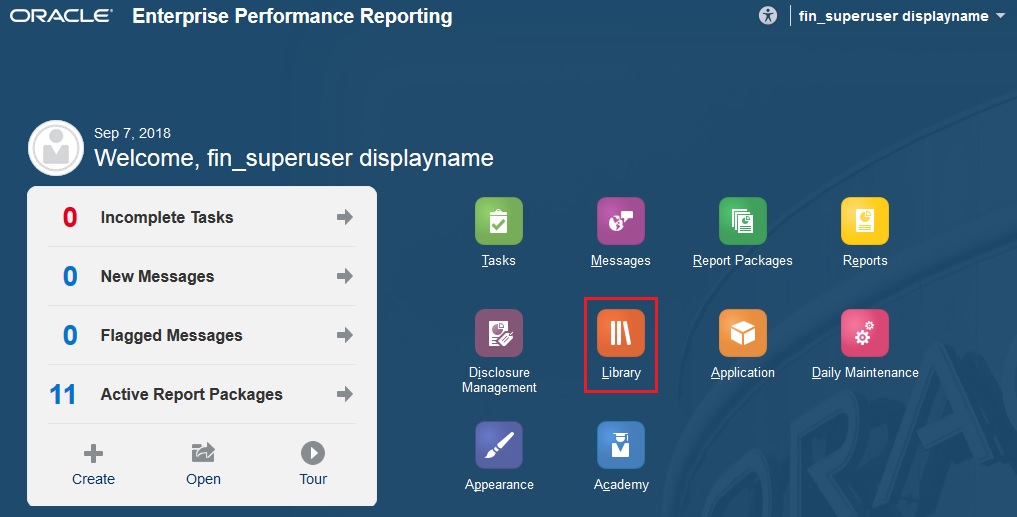
Task: Open the Active Report Packages link
Action: (191, 394)
